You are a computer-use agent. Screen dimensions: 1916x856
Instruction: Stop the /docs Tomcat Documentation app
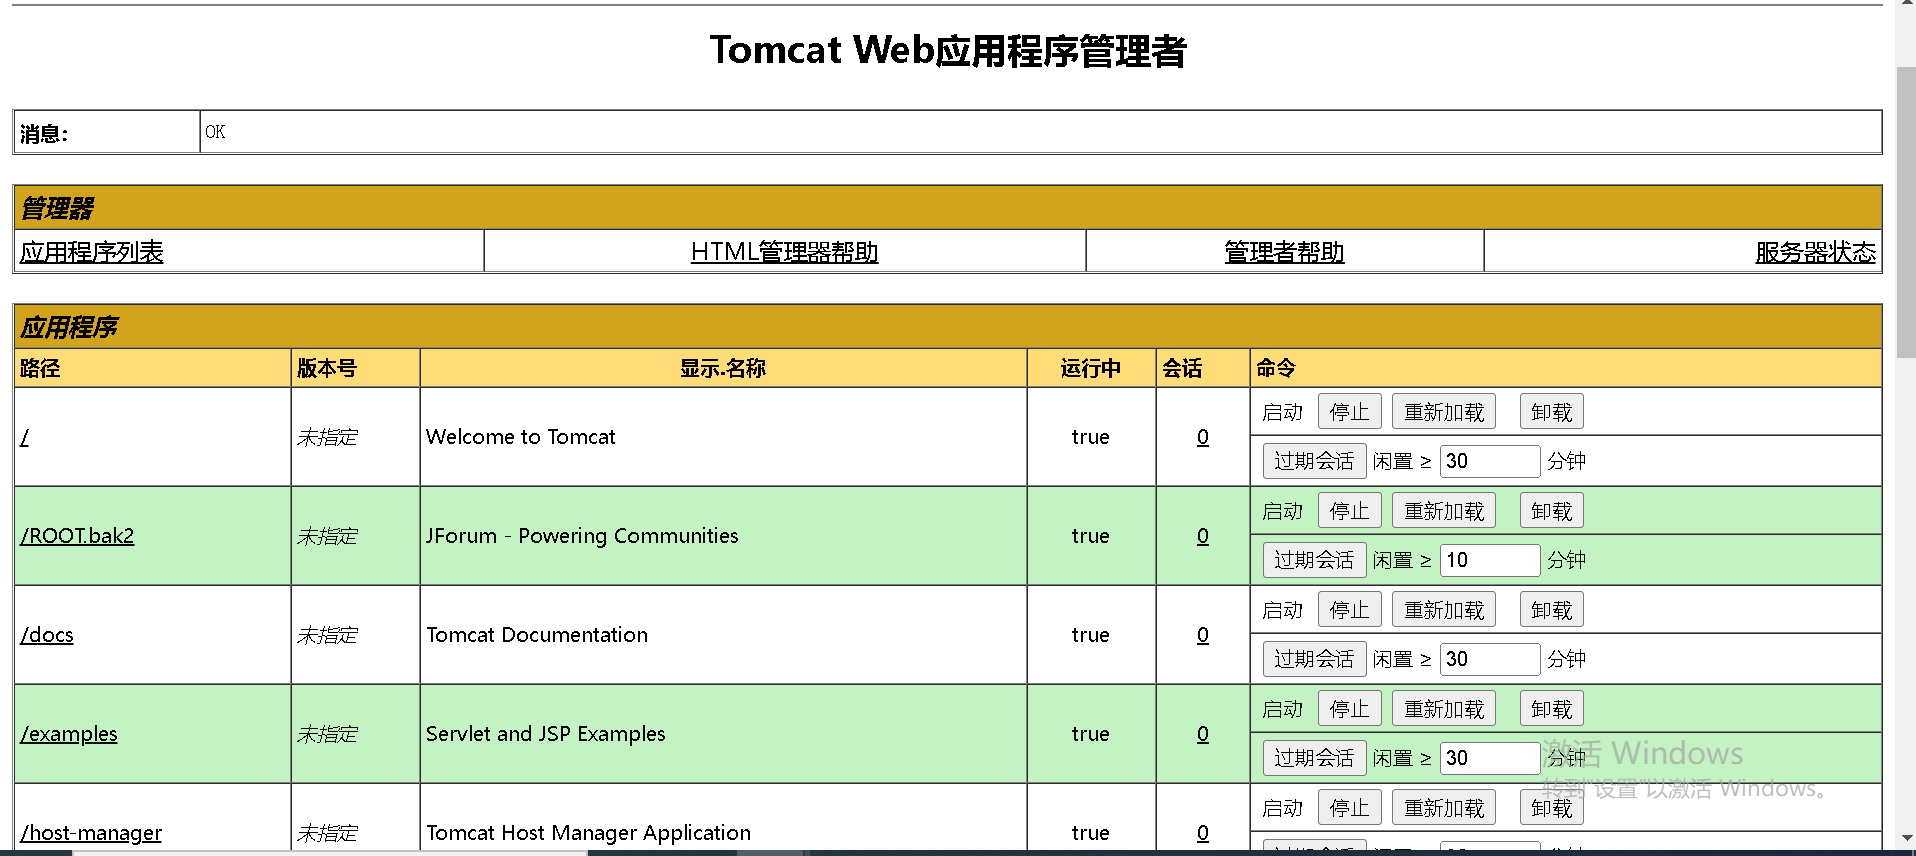[x=1350, y=610]
